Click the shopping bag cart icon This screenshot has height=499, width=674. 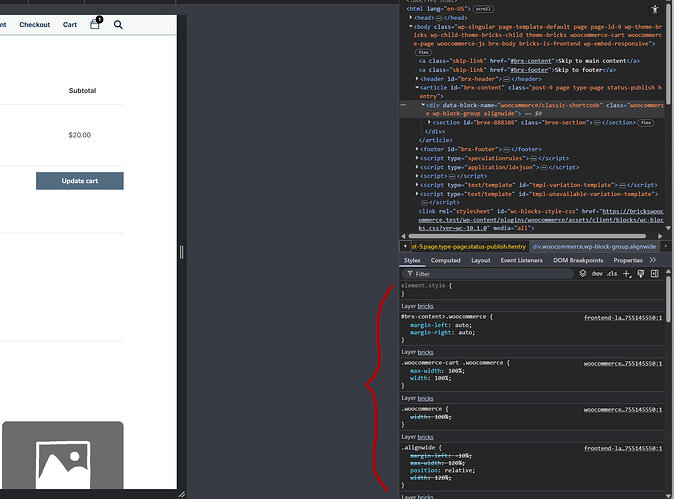click(x=95, y=24)
